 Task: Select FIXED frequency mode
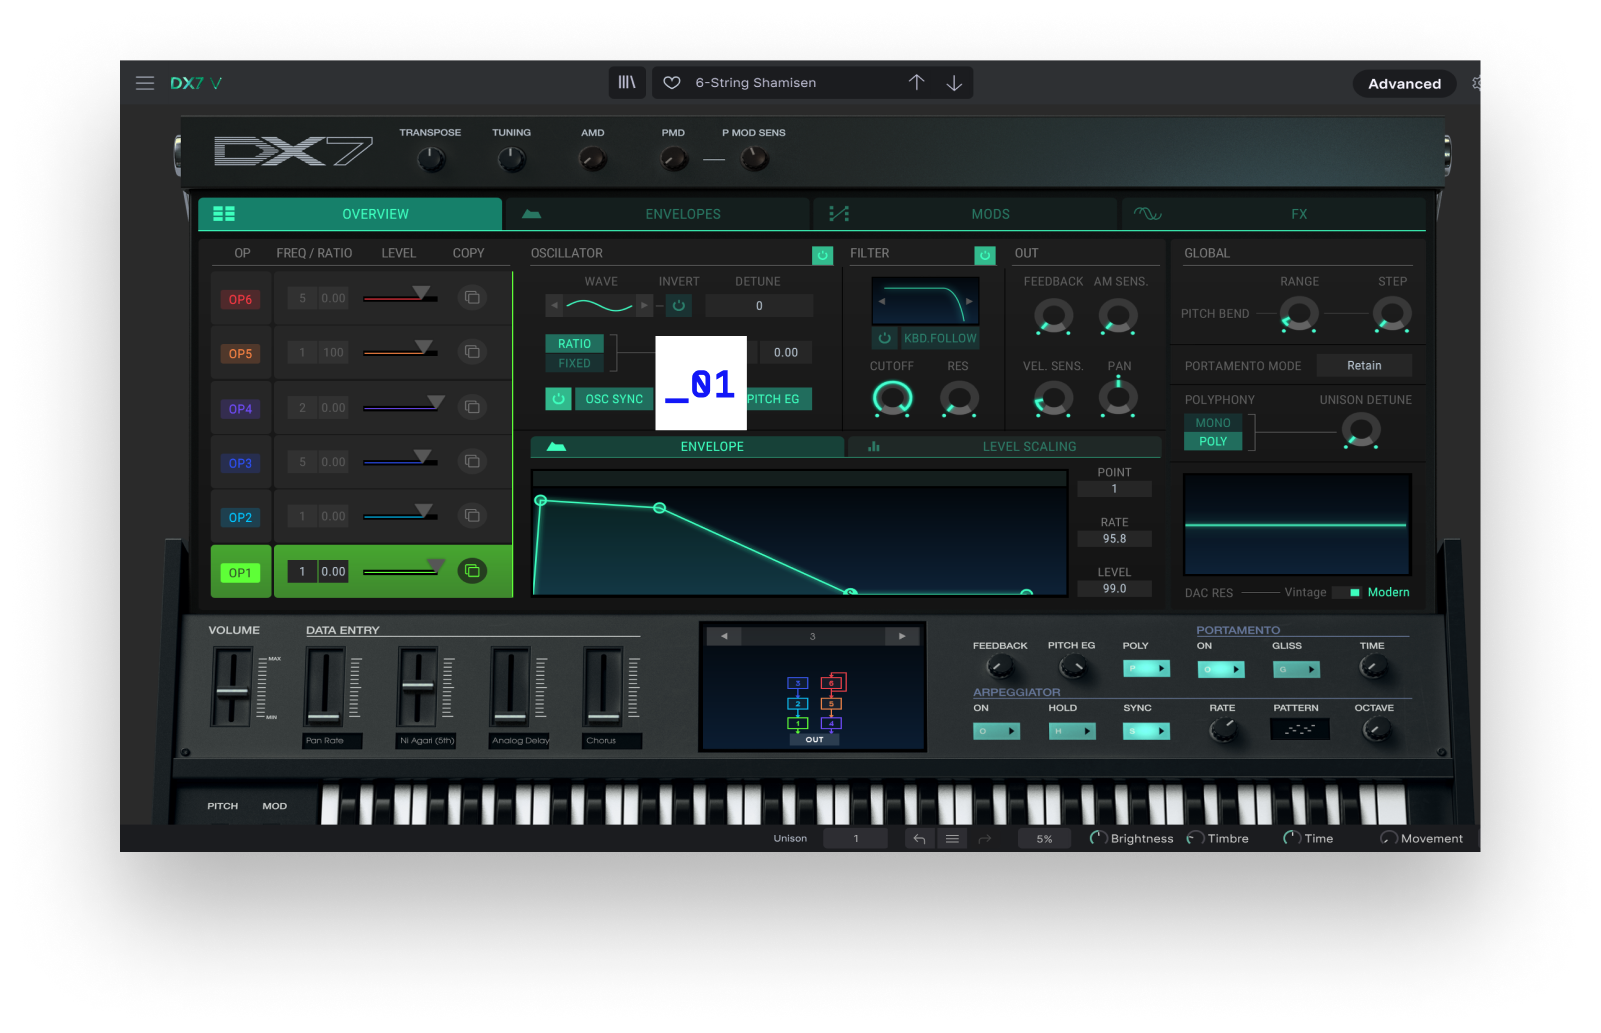tap(574, 363)
